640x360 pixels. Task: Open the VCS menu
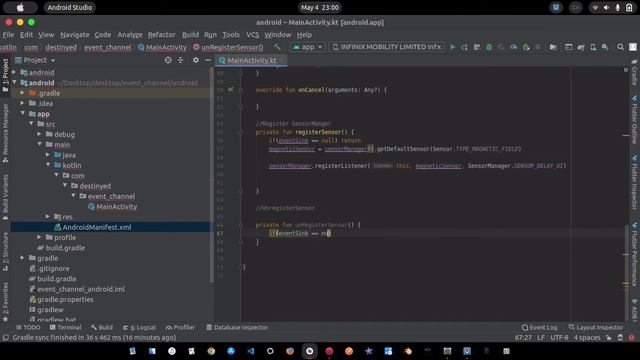pos(253,35)
